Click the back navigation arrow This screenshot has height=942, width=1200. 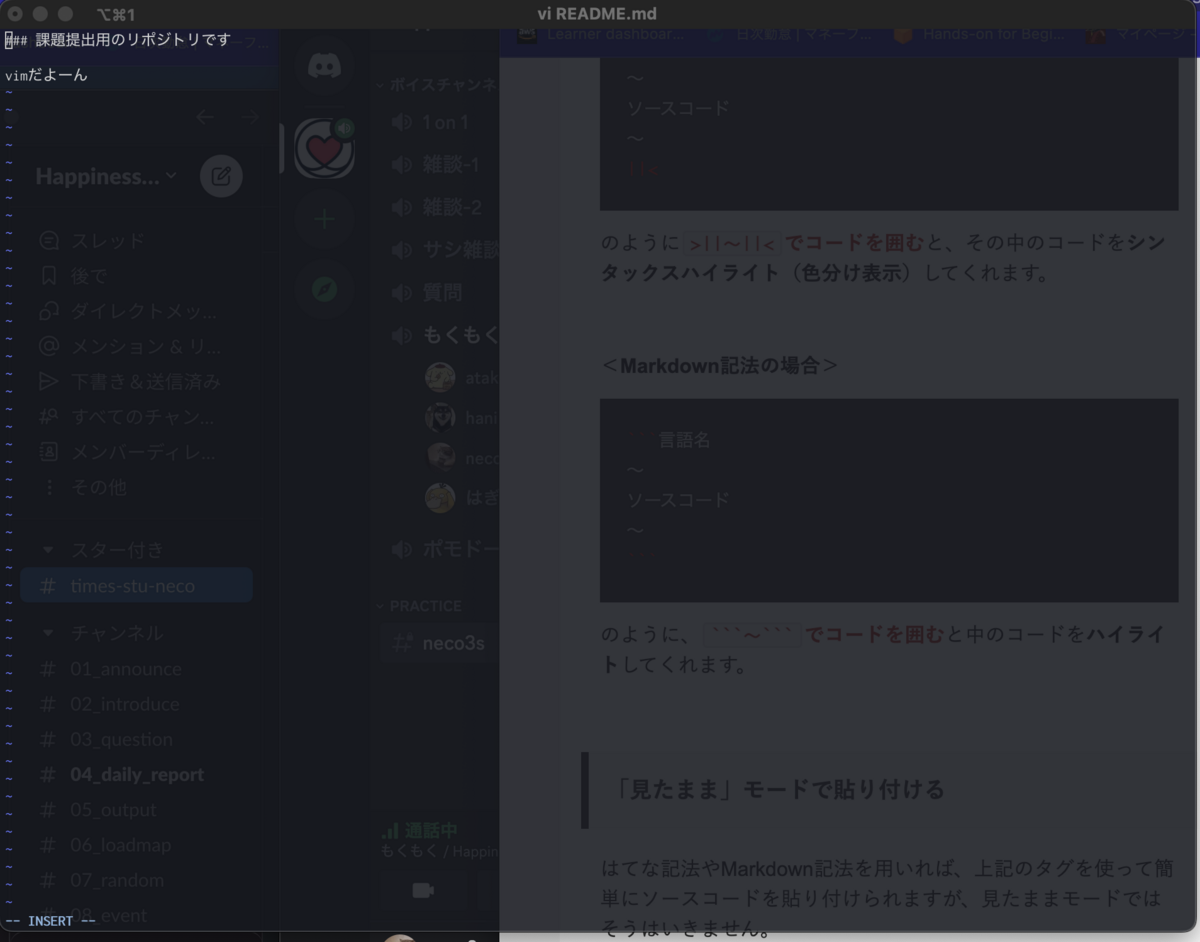click(205, 116)
